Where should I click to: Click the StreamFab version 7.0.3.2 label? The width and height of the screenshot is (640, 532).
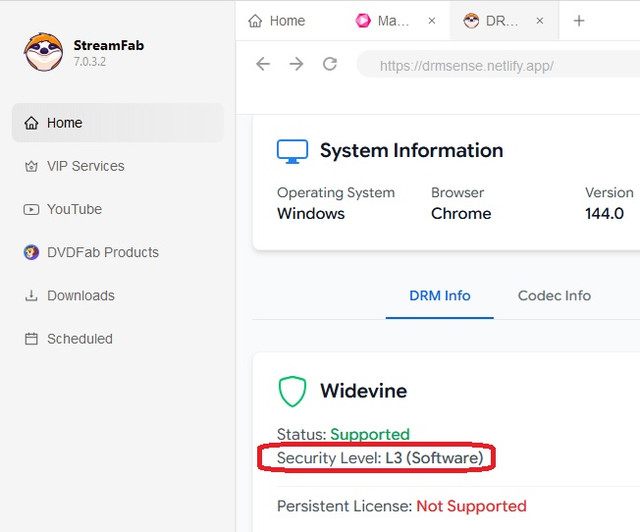90,62
